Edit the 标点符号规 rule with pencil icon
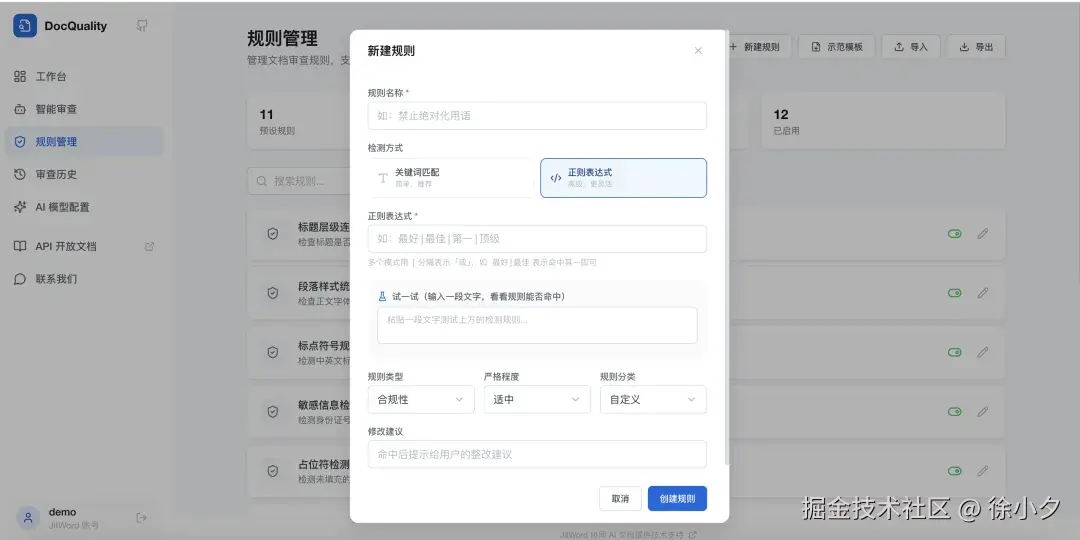This screenshot has height=540, width=1080. pyautogui.click(x=983, y=352)
